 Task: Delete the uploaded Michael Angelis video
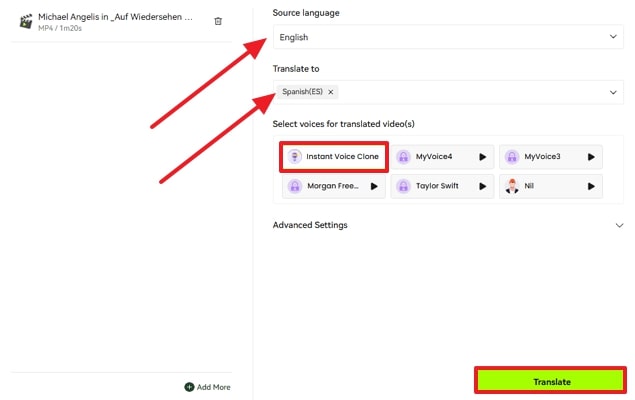point(218,21)
